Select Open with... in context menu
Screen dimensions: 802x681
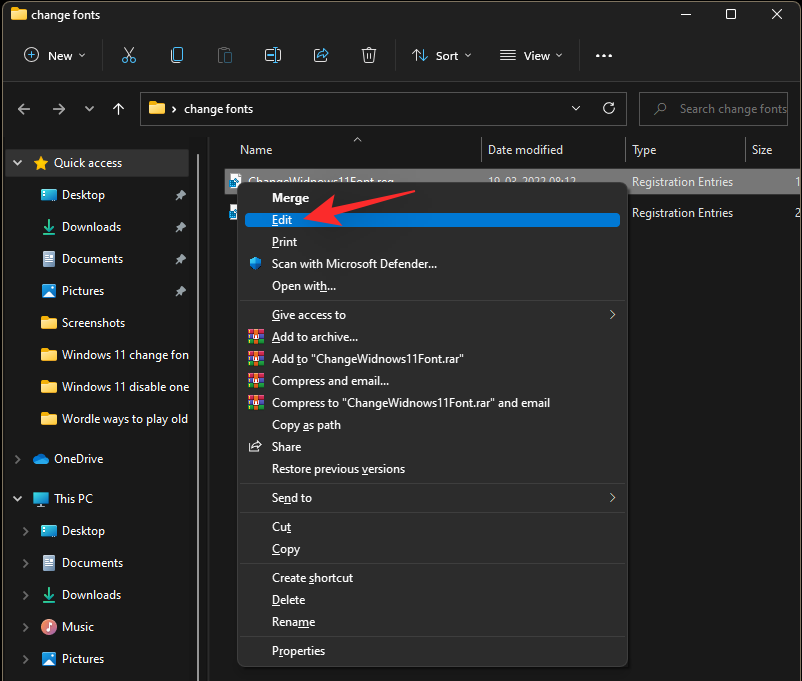[x=432, y=286]
